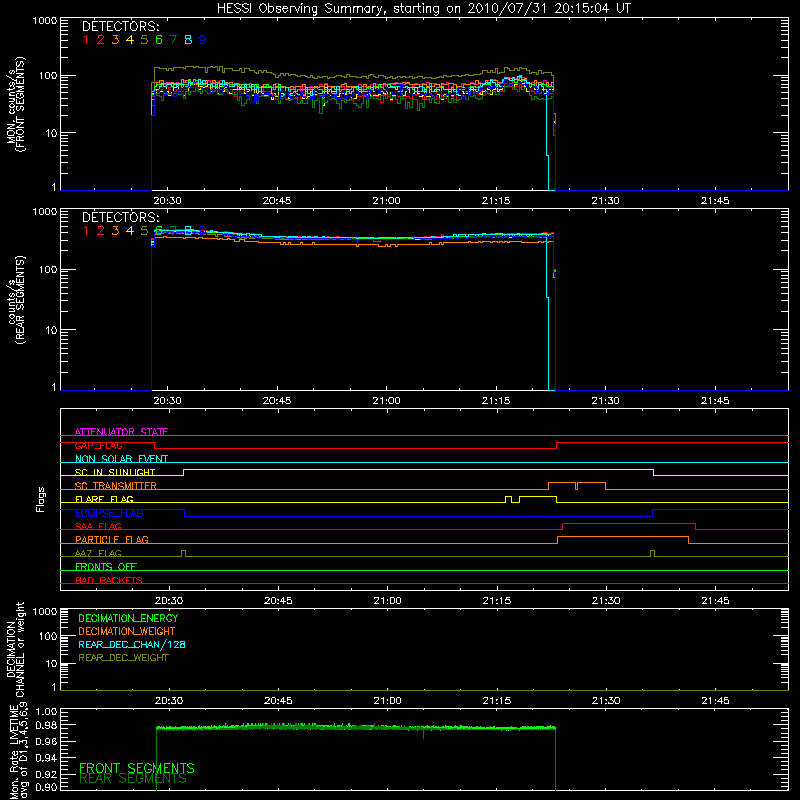Select bright green detector number 6 in front segments legend
This screenshot has height=800, width=800.
pyautogui.click(x=159, y=40)
